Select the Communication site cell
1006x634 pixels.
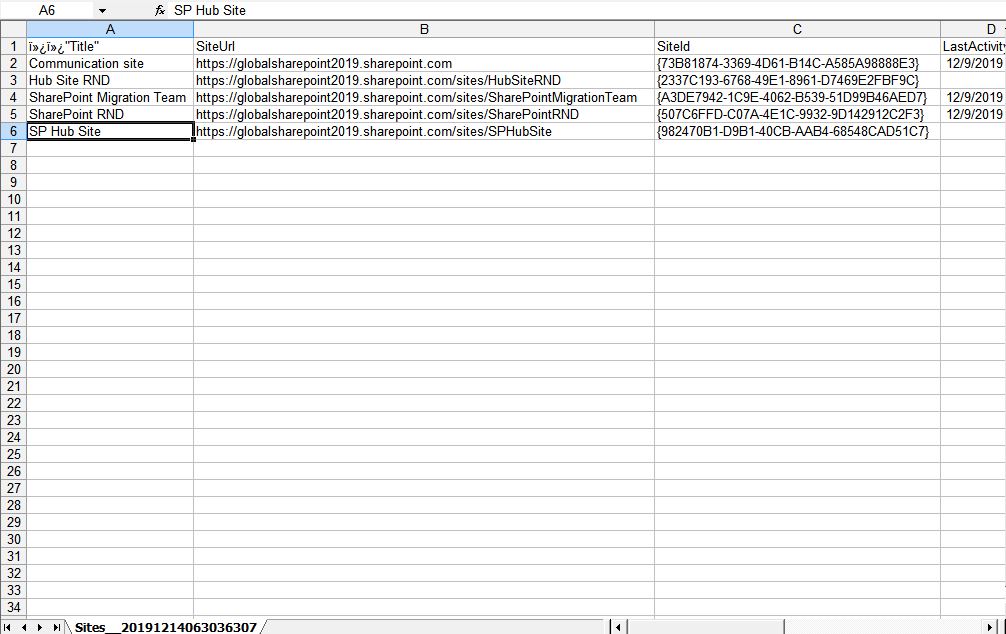coord(110,64)
